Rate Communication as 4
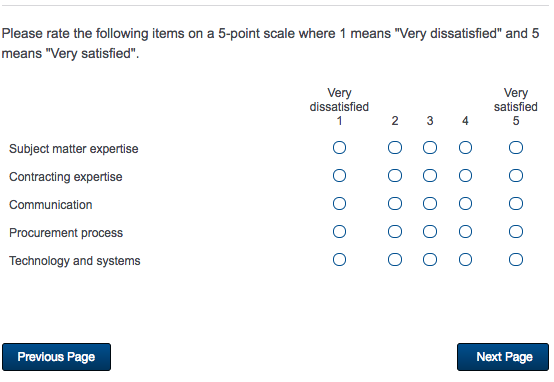The width and height of the screenshot is (554, 382). (465, 204)
